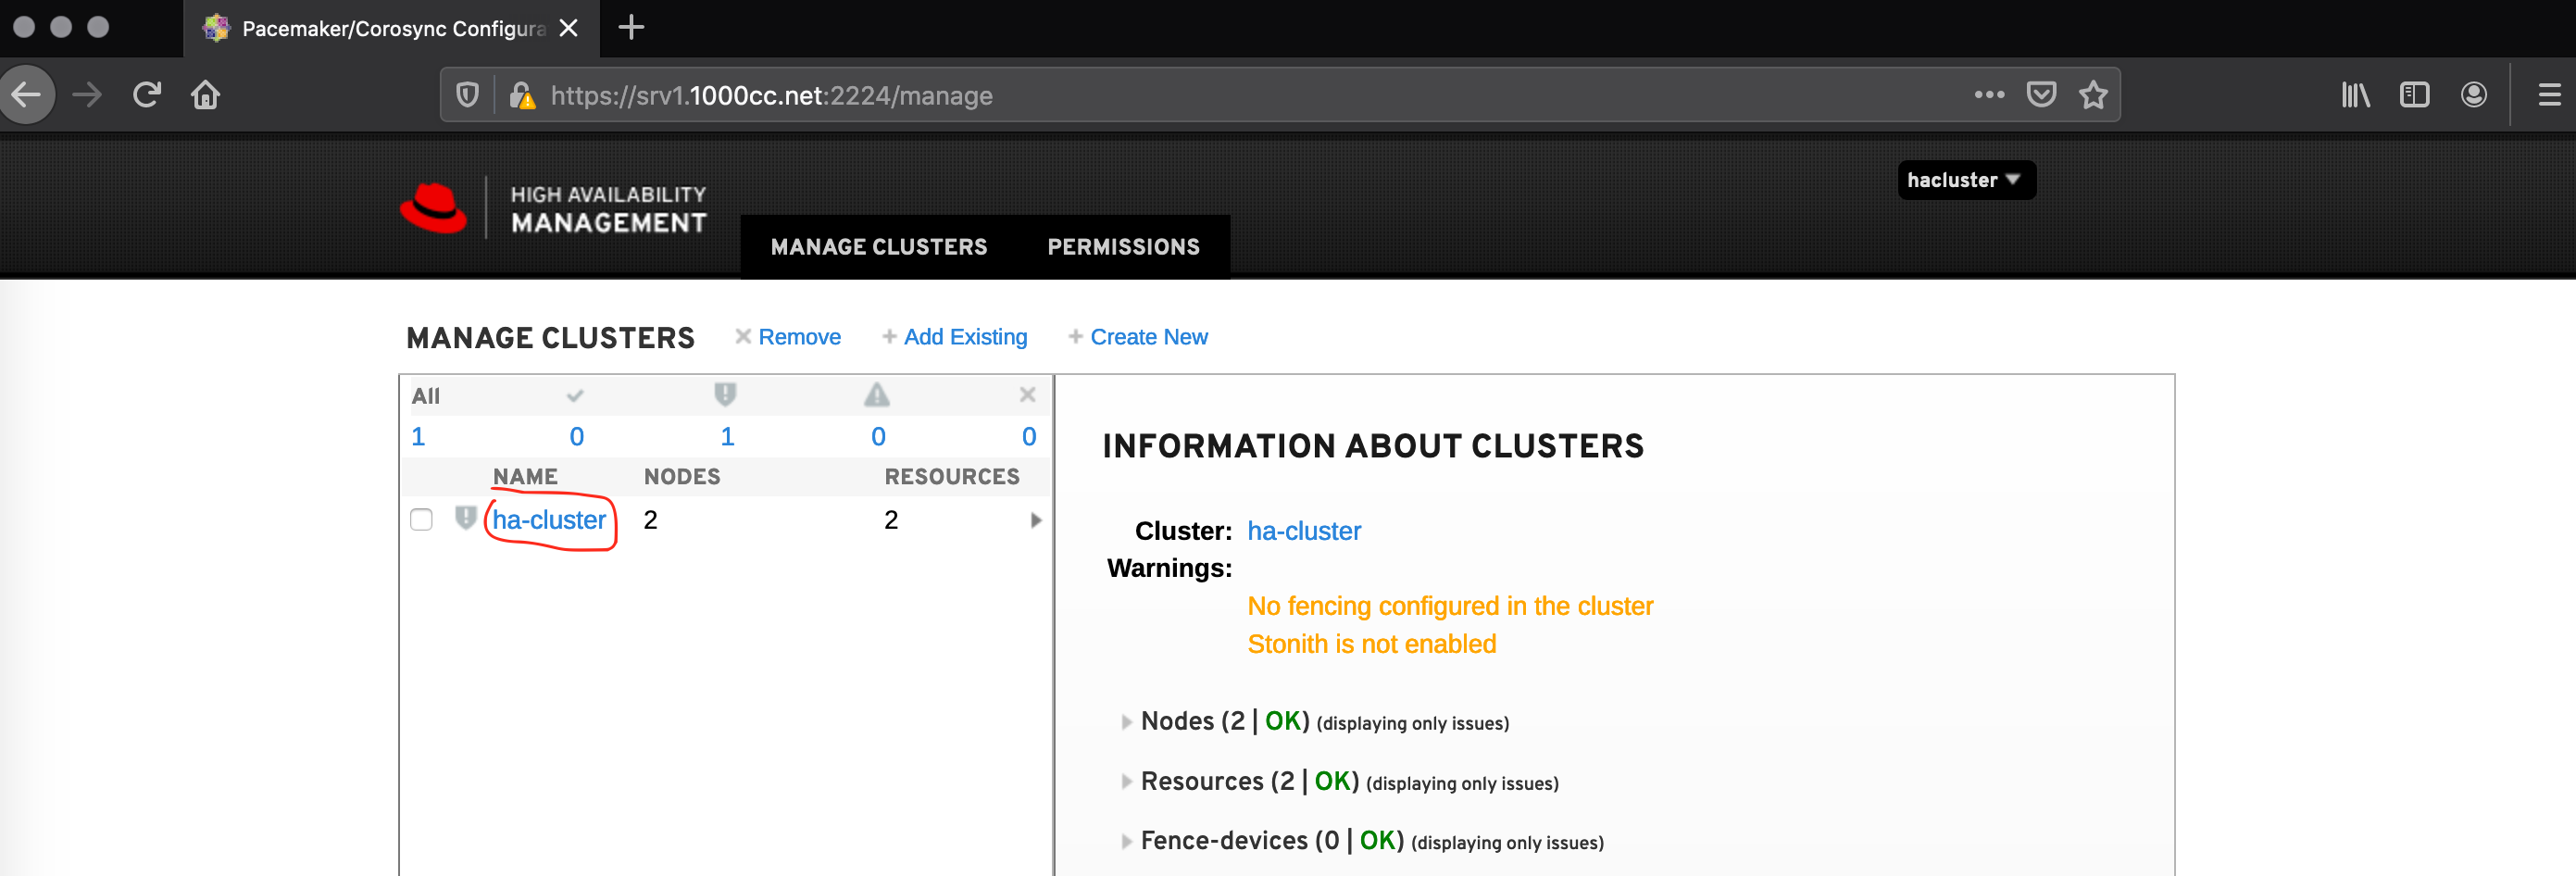Screen dimensions: 2576x876
Task: Click the NODES column header
Action: point(682,477)
